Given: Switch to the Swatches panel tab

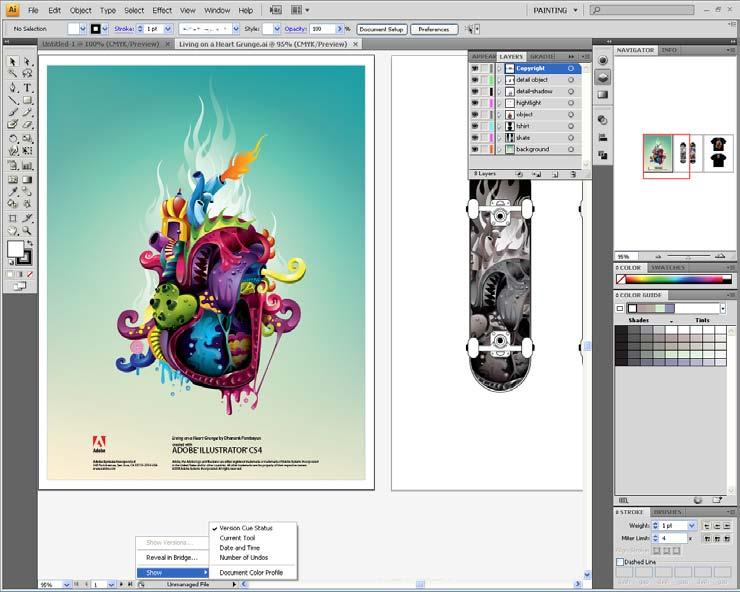Looking at the screenshot, I should (667, 268).
